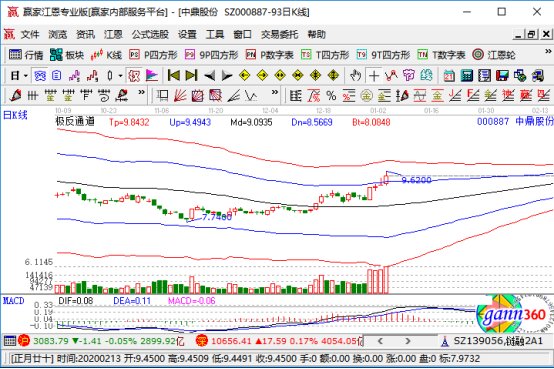This screenshot has height=369, width=554.
Task: Expand the Gann toolbar overflow chevron
Action: 275,92
